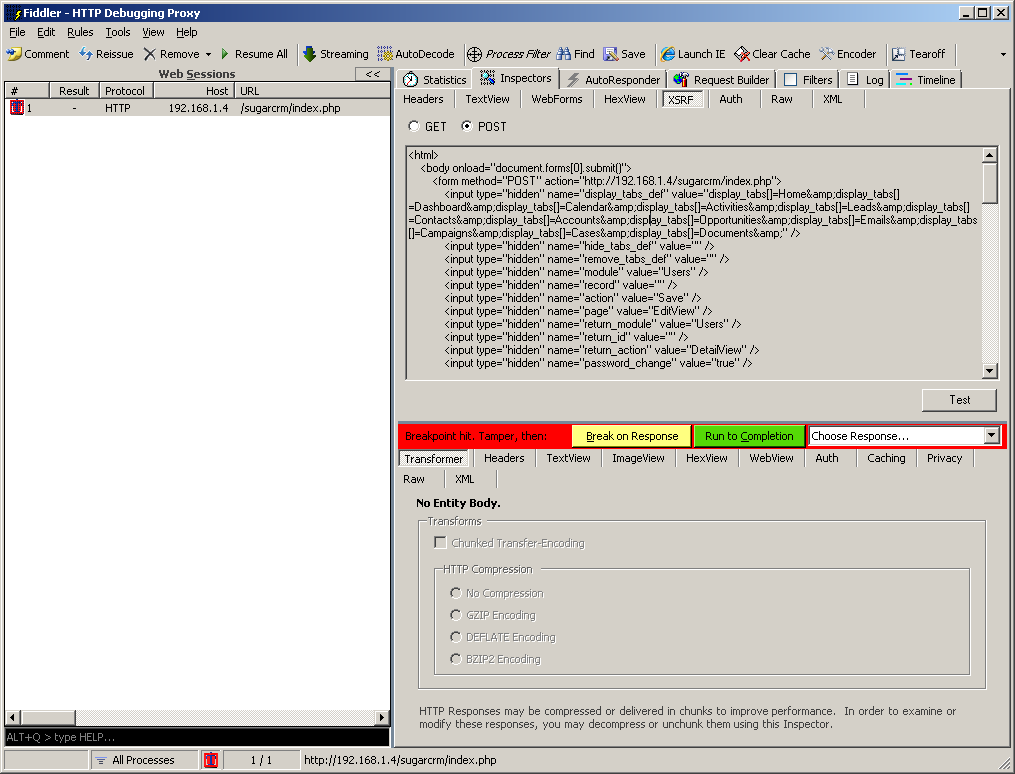Image resolution: width=1015 pixels, height=774 pixels.
Task: Open the File menu
Action: [x=17, y=32]
